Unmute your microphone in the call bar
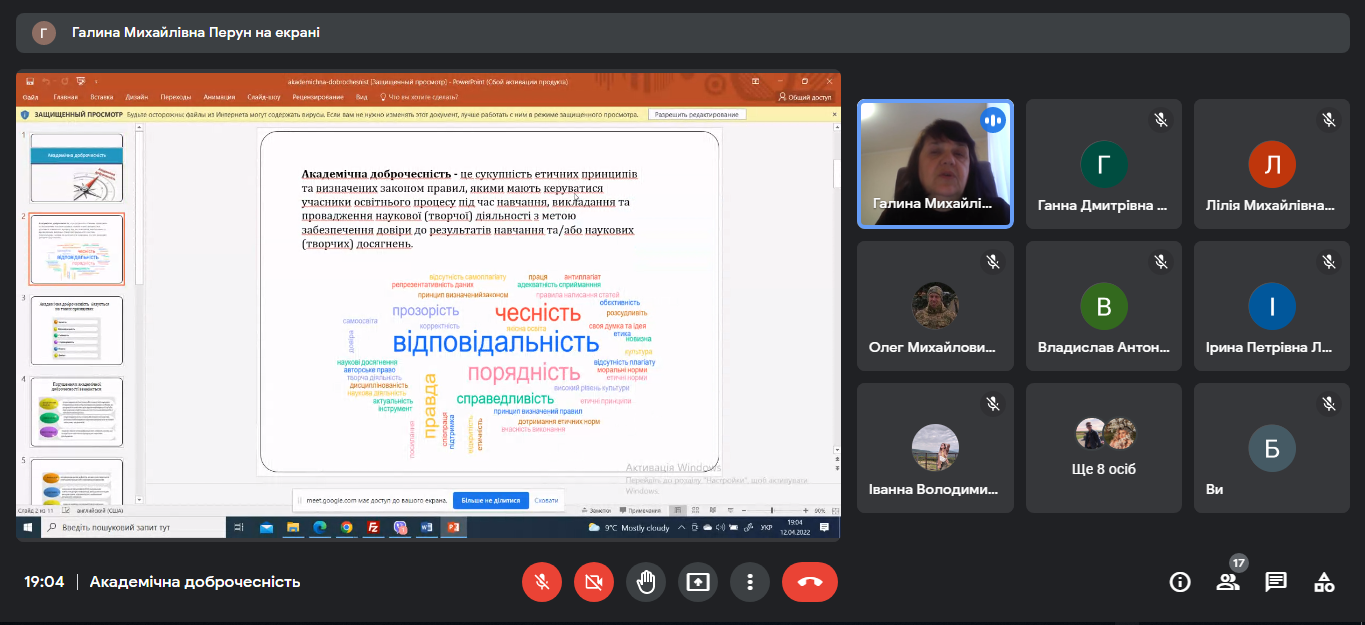1365x625 pixels. click(542, 582)
